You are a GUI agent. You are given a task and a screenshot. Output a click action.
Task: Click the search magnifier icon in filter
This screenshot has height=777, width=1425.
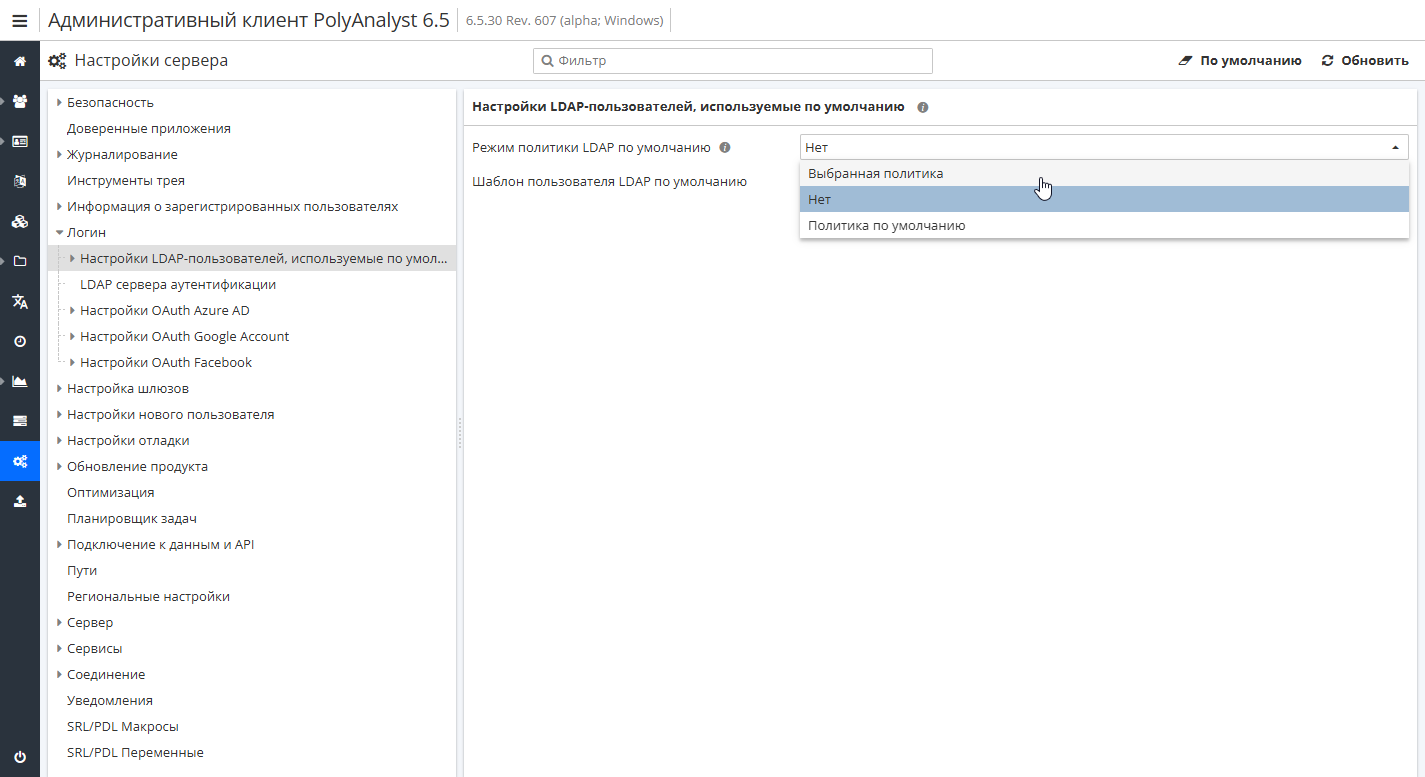[547, 61]
